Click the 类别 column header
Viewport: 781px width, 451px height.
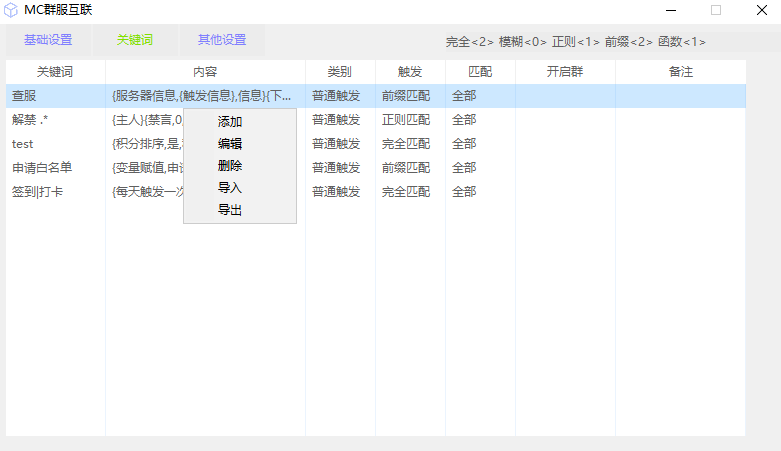tap(340, 72)
